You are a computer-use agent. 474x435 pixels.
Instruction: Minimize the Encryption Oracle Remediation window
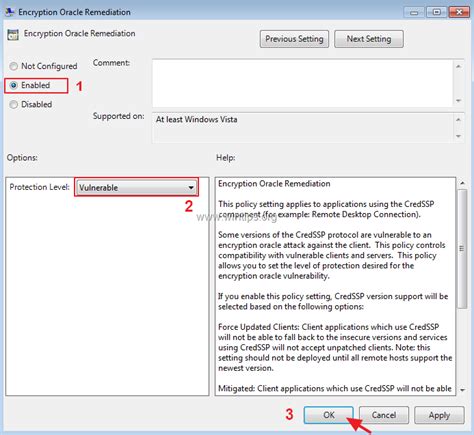pos(414,13)
